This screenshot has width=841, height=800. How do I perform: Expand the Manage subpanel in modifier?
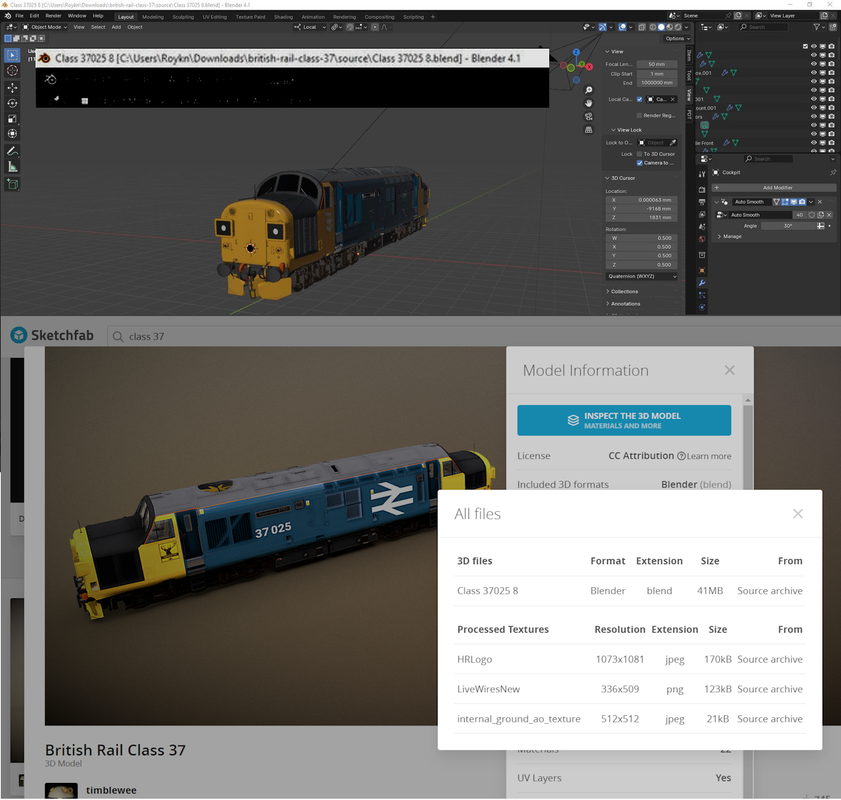tap(730, 236)
